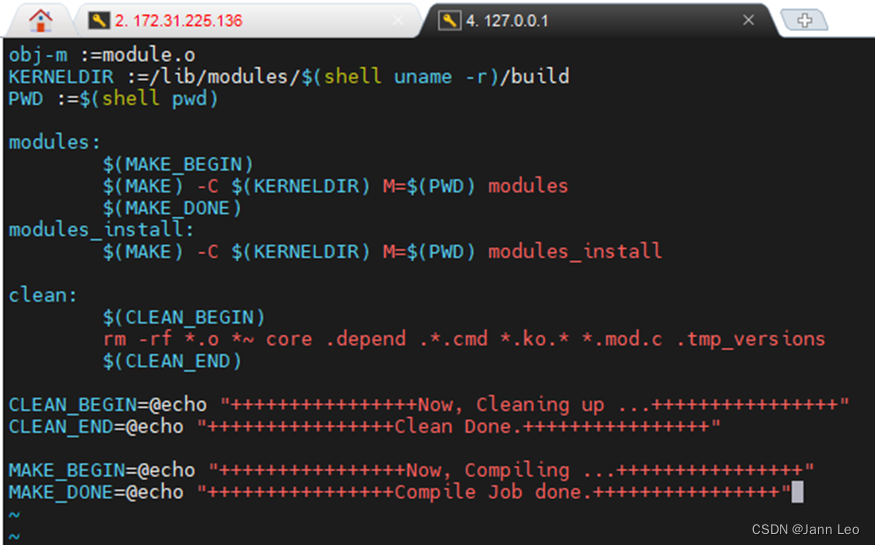The height and width of the screenshot is (545, 875).
Task: Click the 'modules:' target label
Action: coord(55,142)
